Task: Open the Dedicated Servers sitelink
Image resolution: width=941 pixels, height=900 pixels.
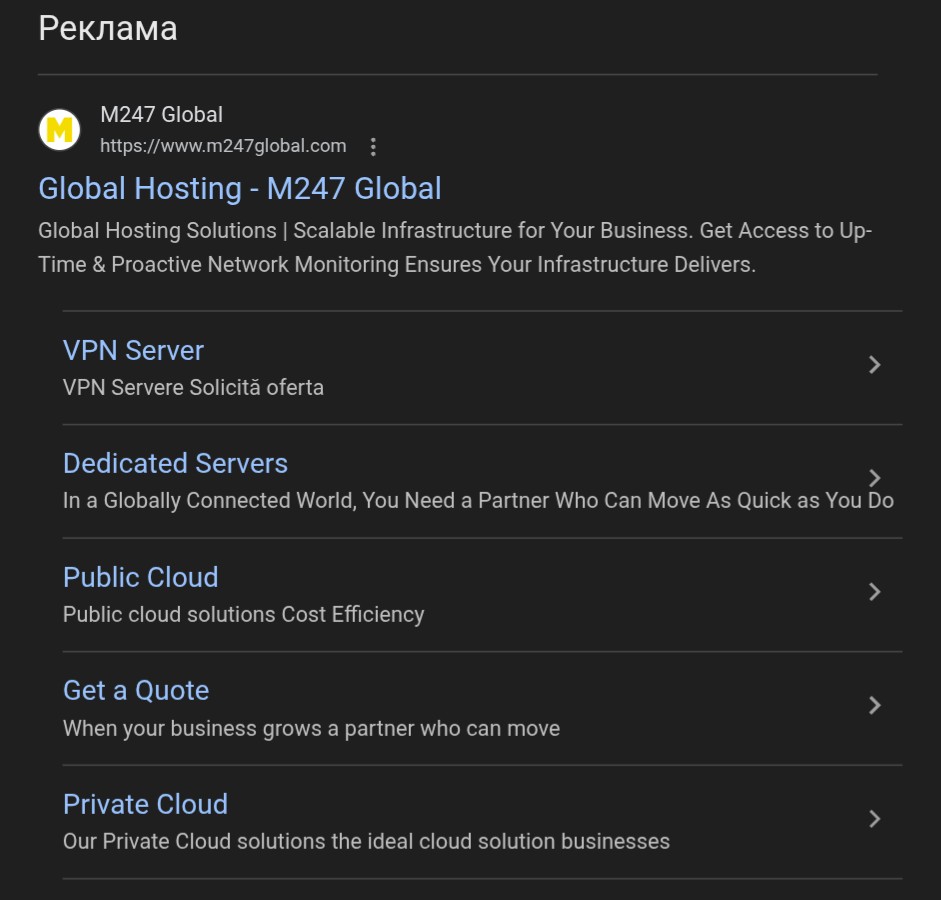Action: pos(175,464)
